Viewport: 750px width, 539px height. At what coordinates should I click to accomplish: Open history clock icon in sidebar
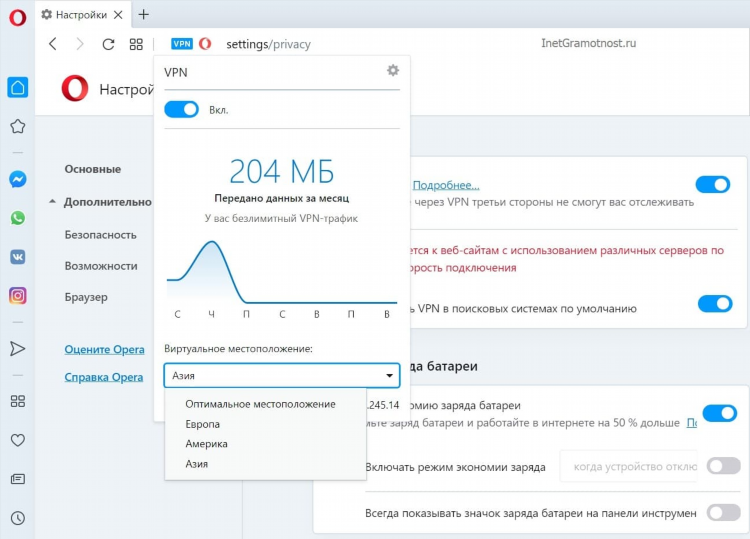point(18,518)
